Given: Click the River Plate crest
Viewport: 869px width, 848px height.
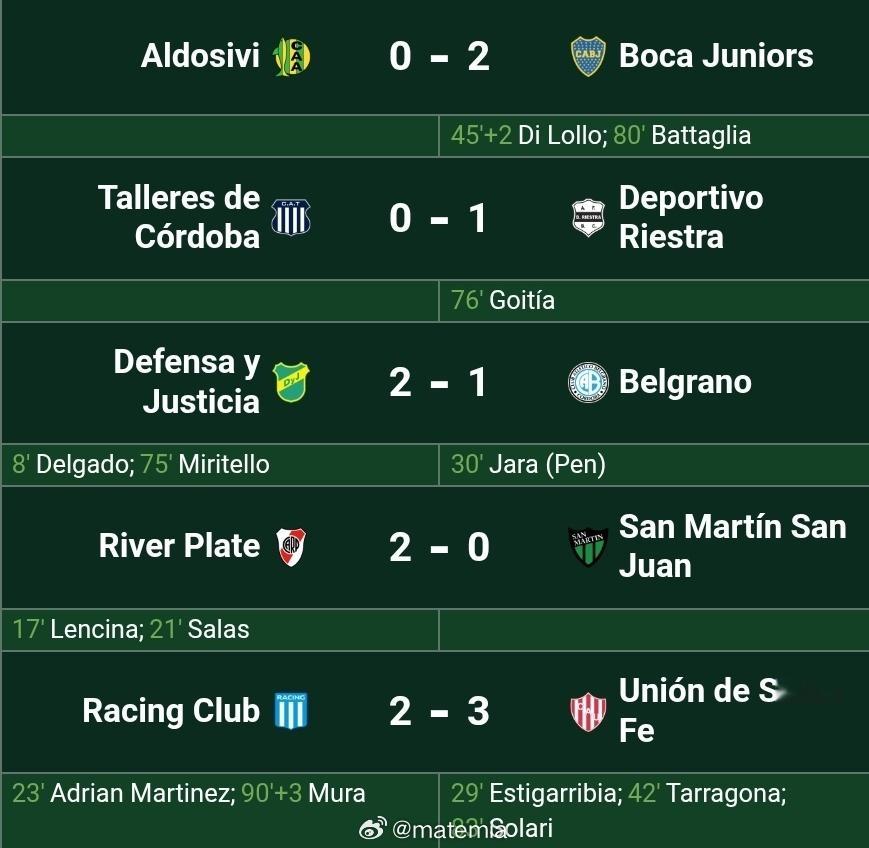Looking at the screenshot, I should click(x=291, y=546).
